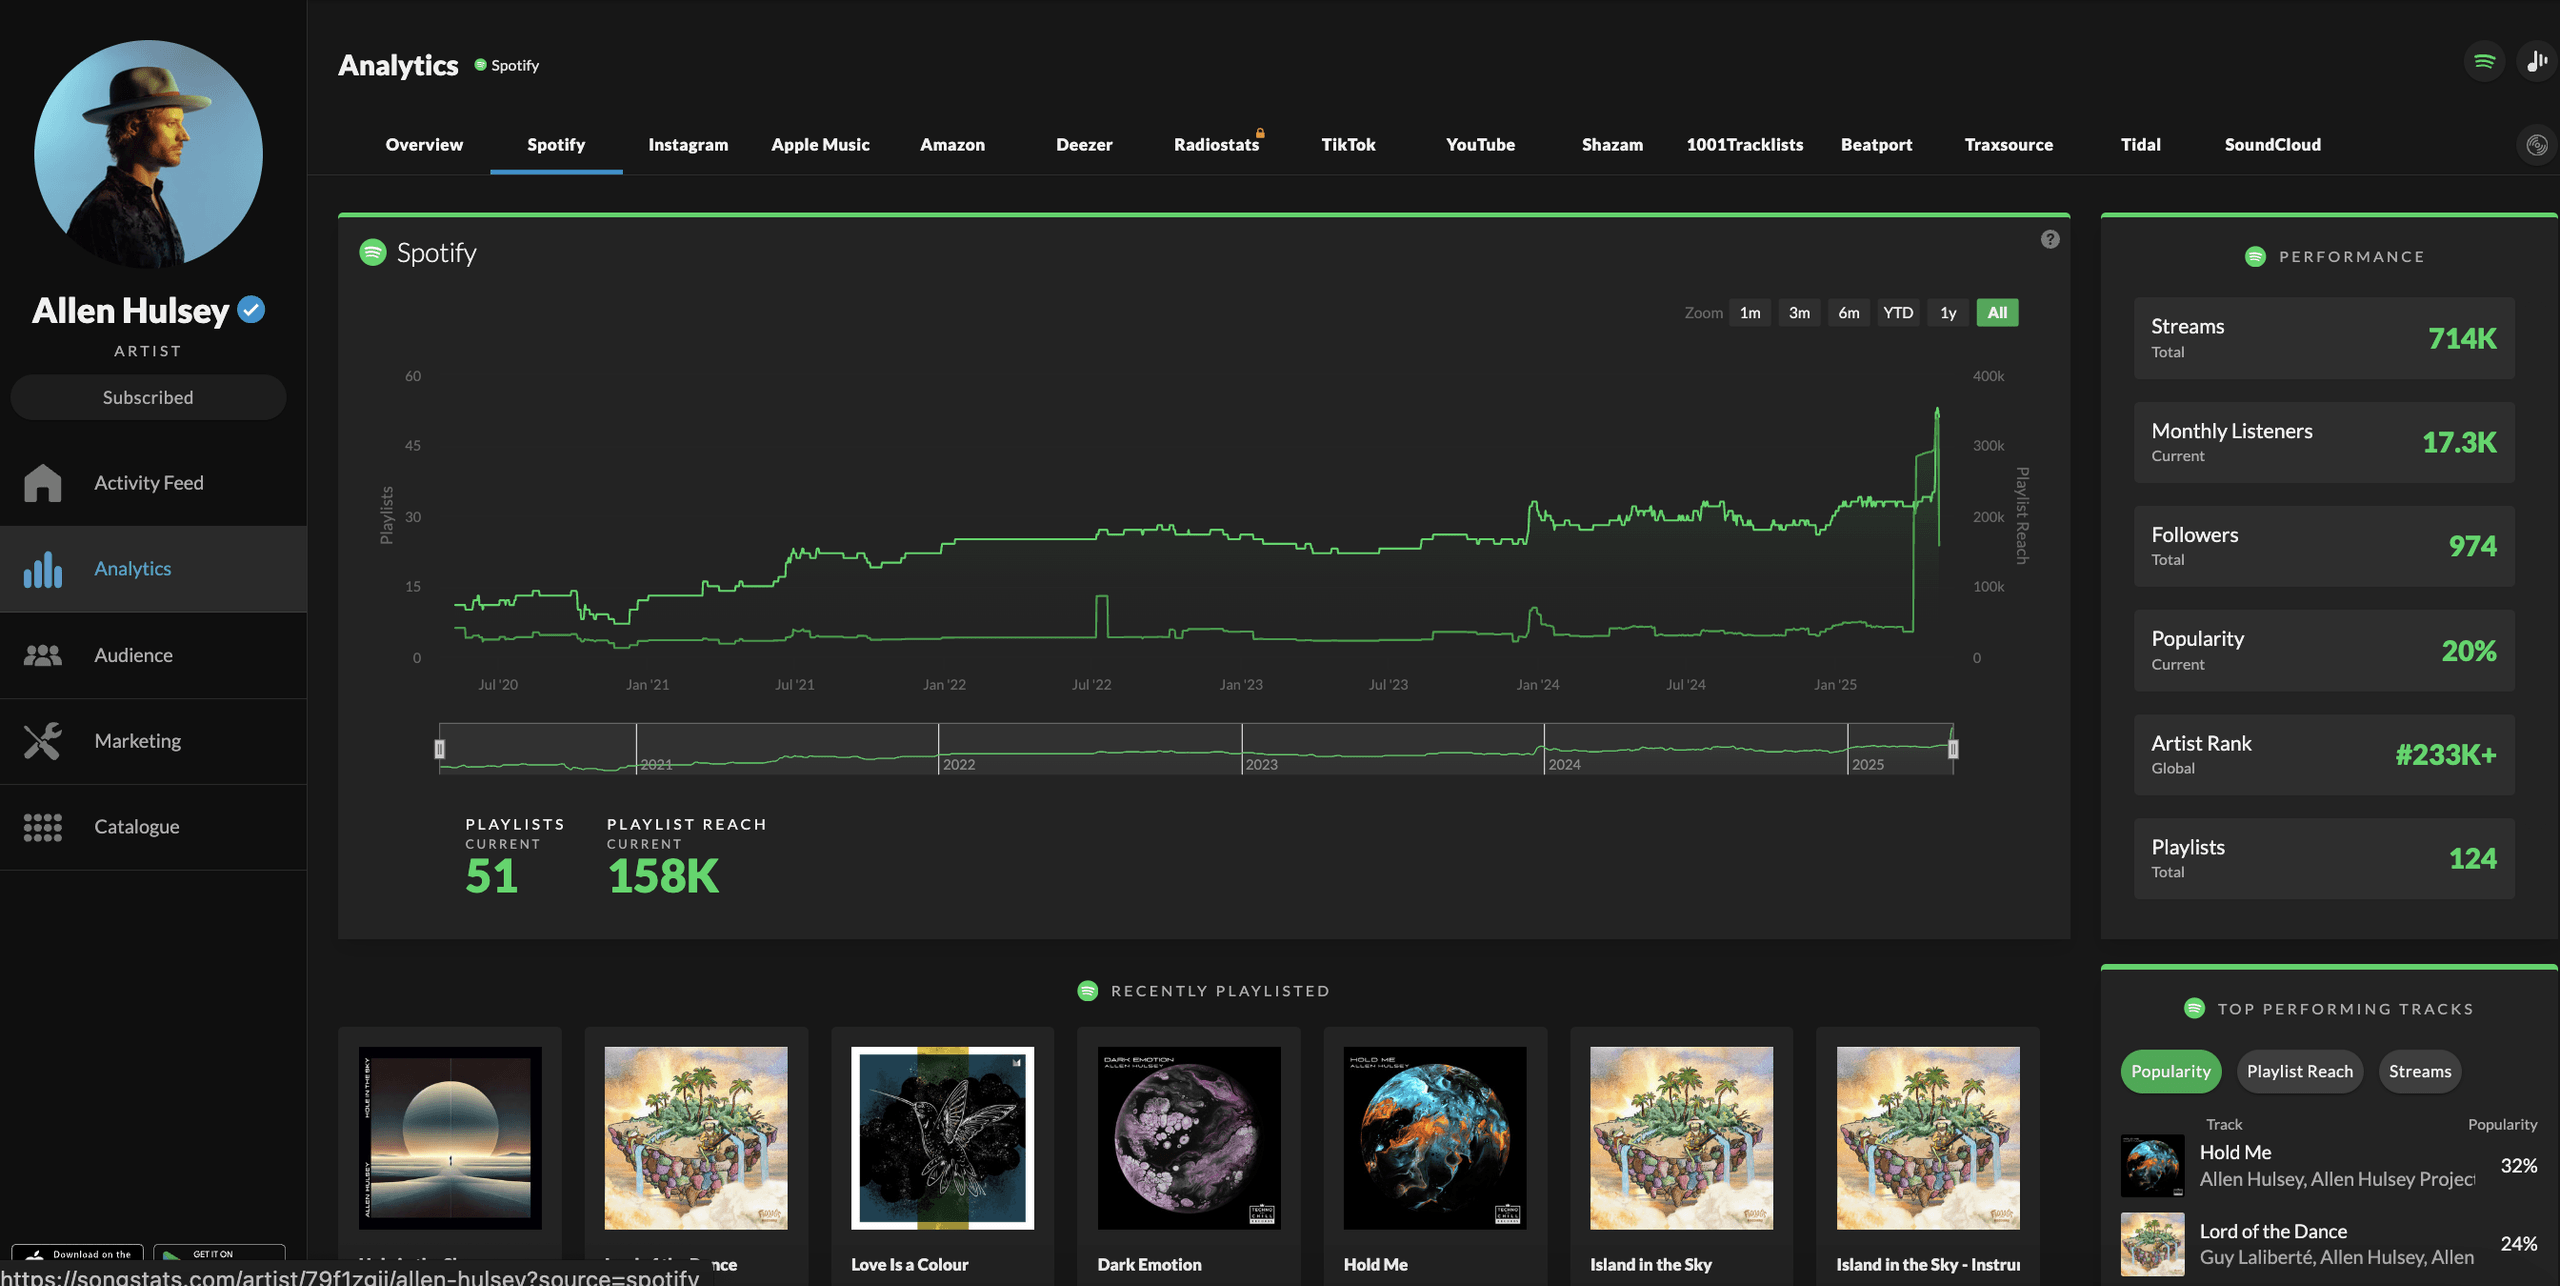Switch to the TikTok tab
Image resolution: width=2560 pixels, height=1286 pixels.
click(x=1348, y=145)
